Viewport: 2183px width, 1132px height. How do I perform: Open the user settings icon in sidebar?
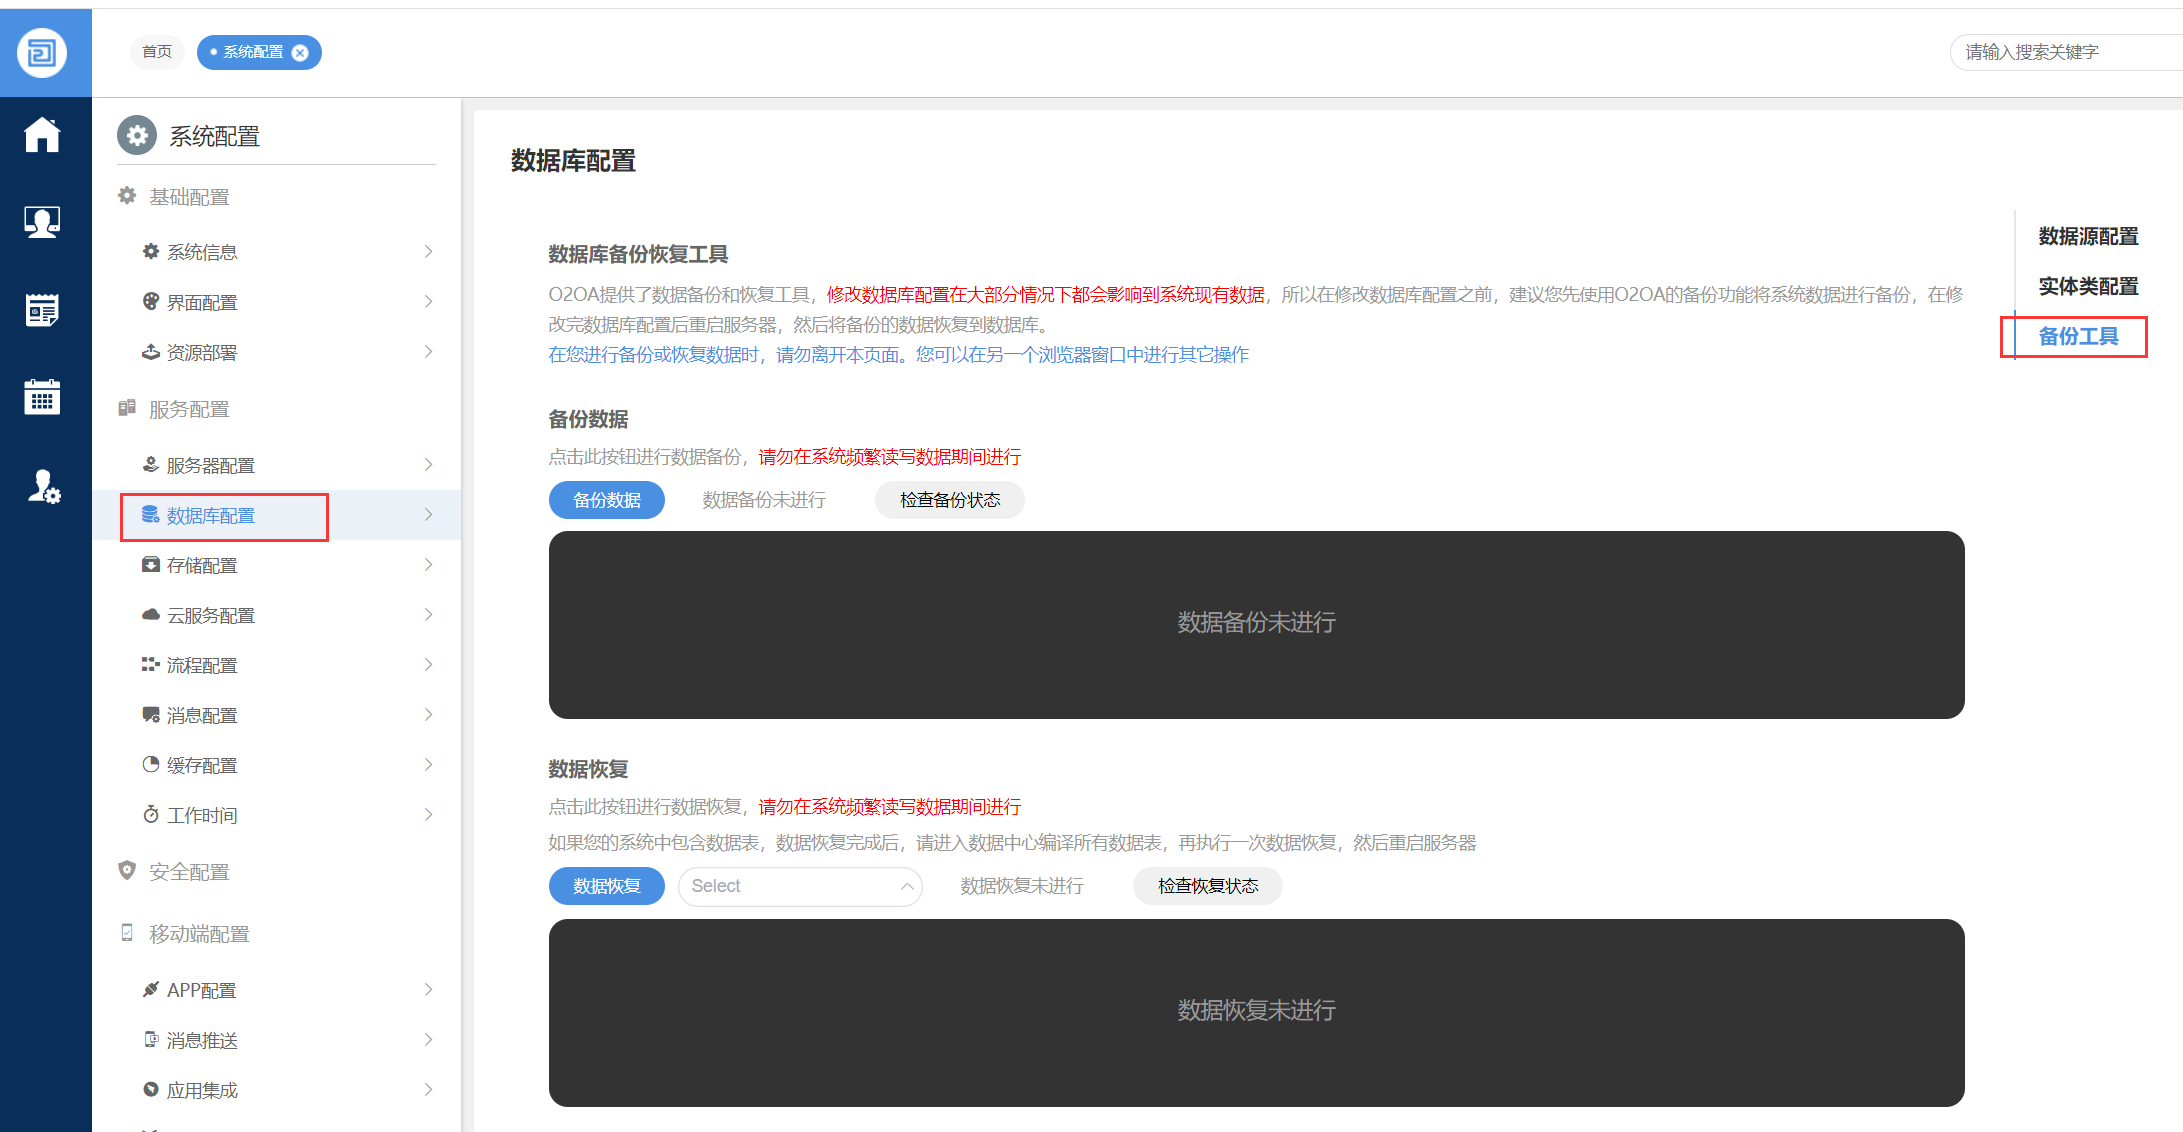click(43, 487)
